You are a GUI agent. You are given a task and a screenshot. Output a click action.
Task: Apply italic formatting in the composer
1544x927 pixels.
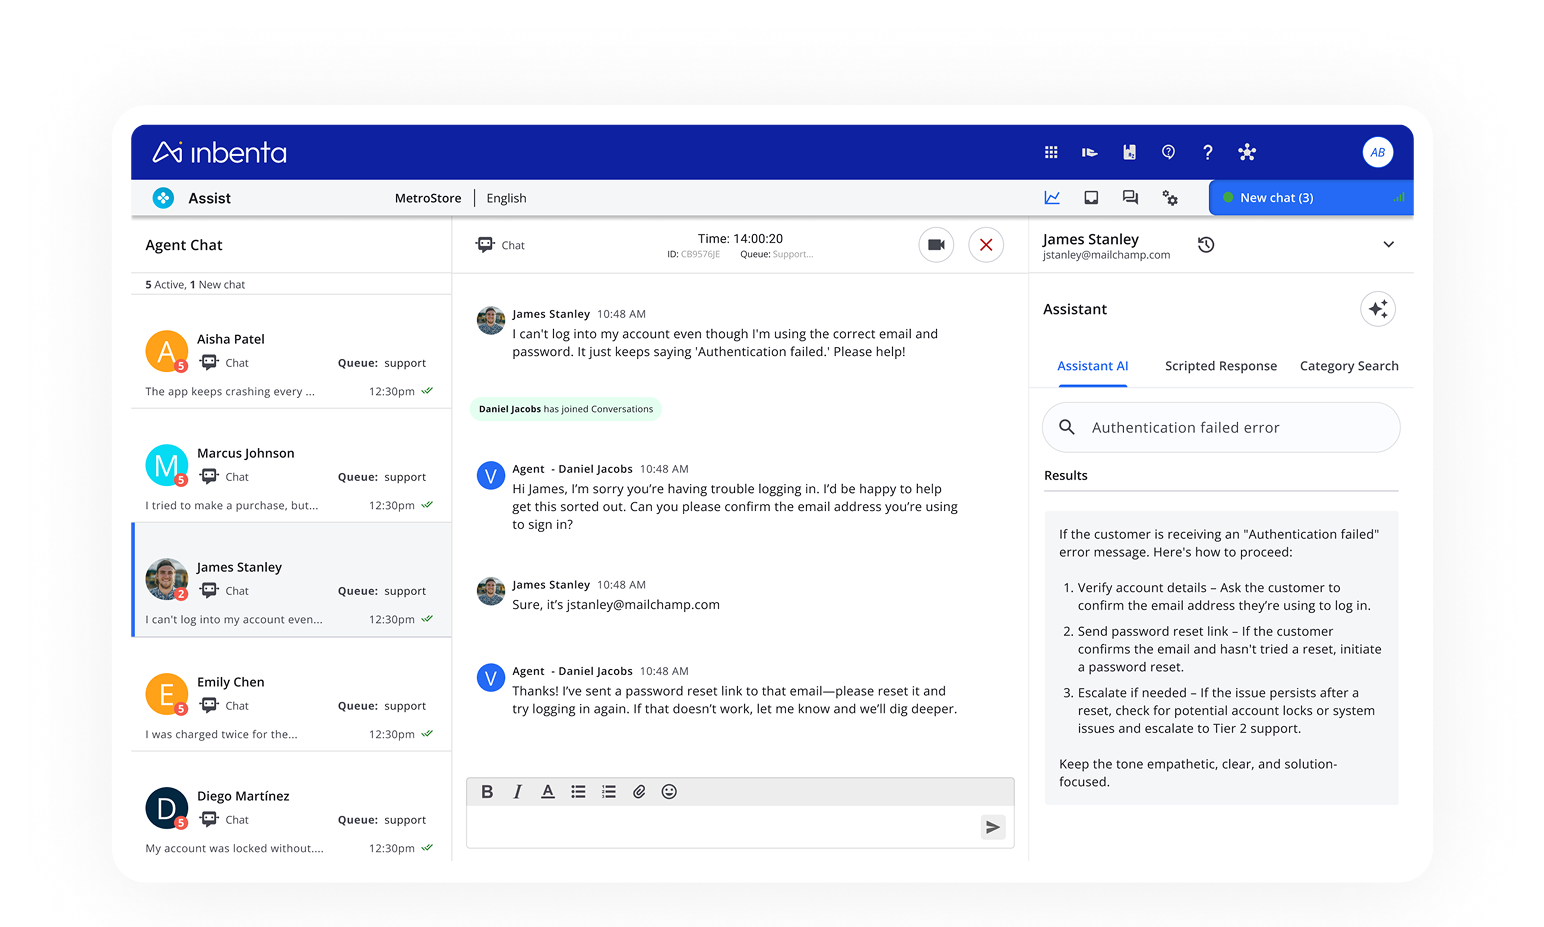click(517, 791)
